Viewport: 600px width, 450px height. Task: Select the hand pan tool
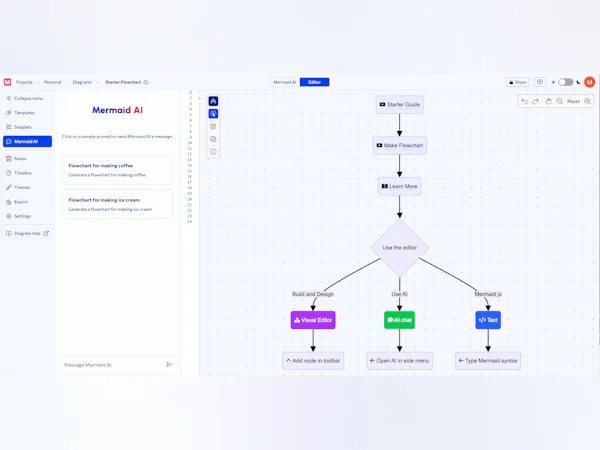[x=548, y=101]
